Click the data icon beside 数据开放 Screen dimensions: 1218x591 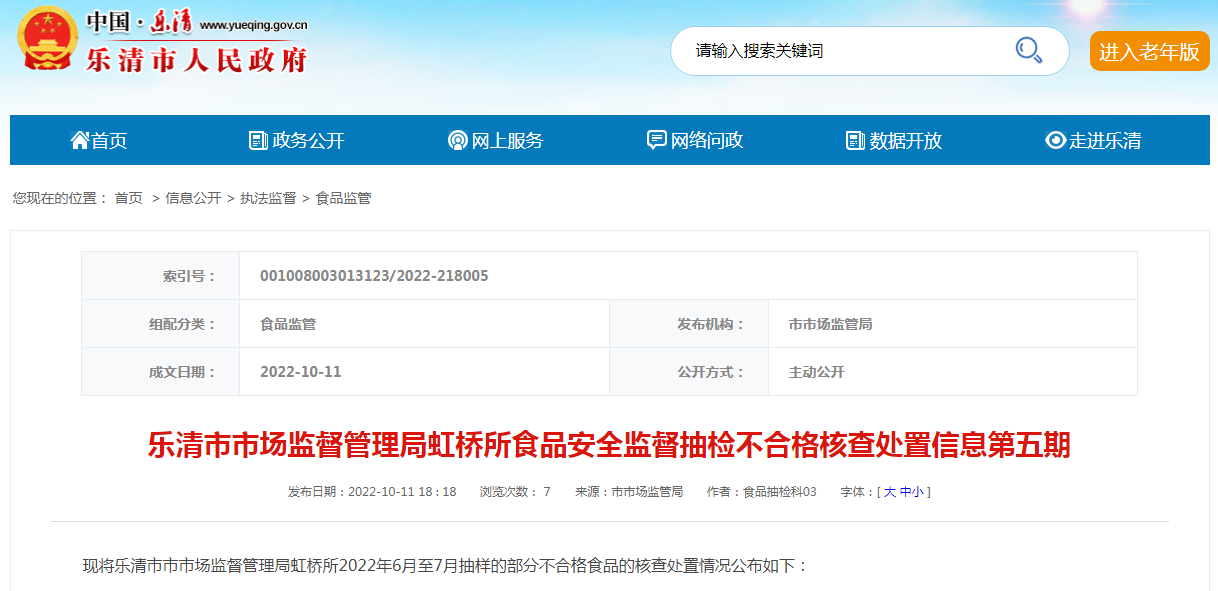(855, 140)
